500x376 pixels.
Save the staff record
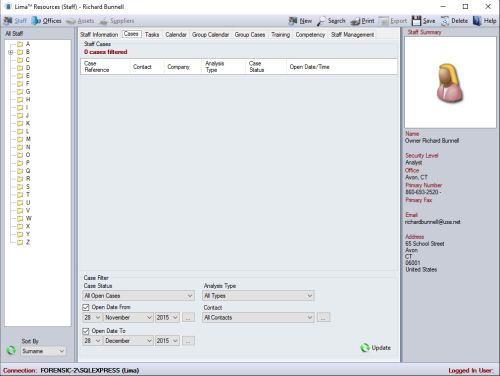click(423, 21)
